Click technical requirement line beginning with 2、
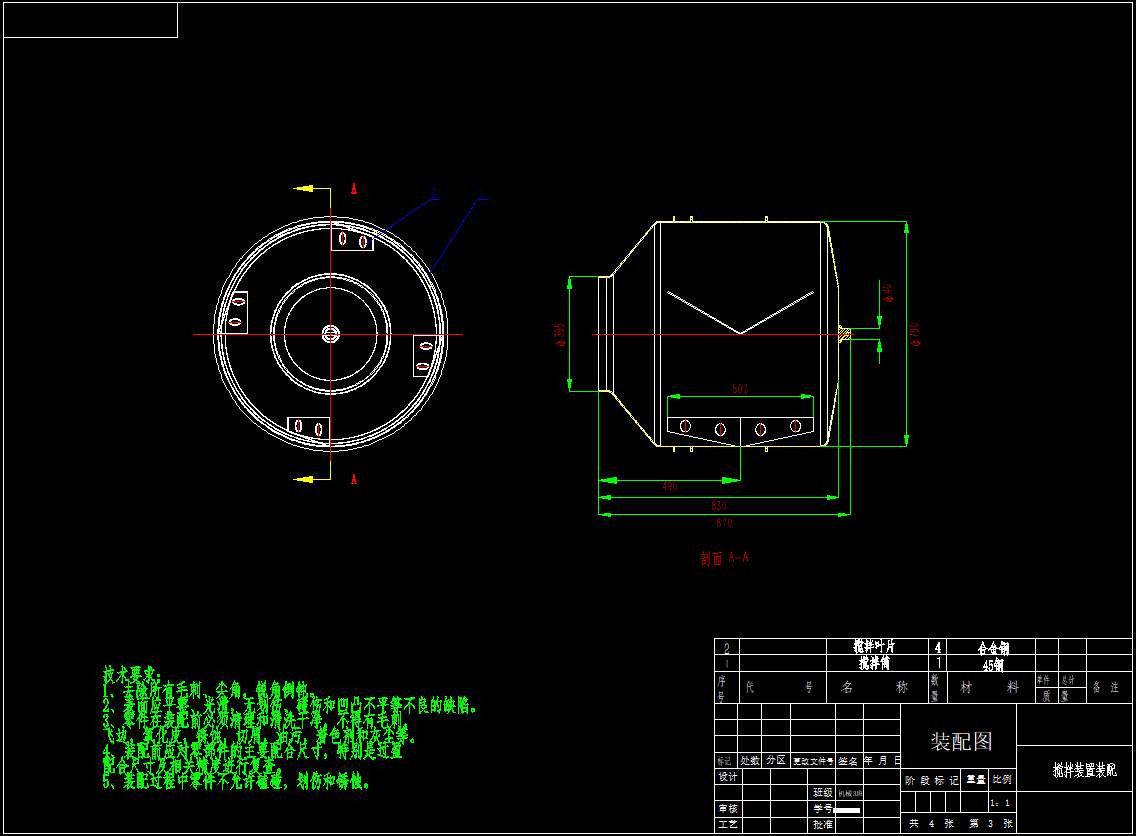The height and width of the screenshot is (836, 1136). coord(290,705)
